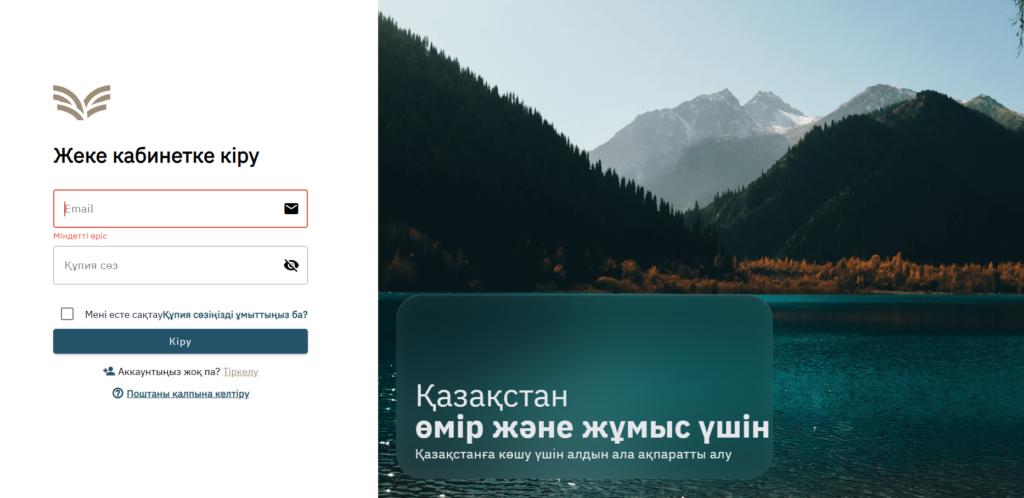Image resolution: width=1024 pixels, height=498 pixels.
Task: Open the "Құпия сөзіңізді ұмыттыңыз ба?" link
Action: coord(235,314)
